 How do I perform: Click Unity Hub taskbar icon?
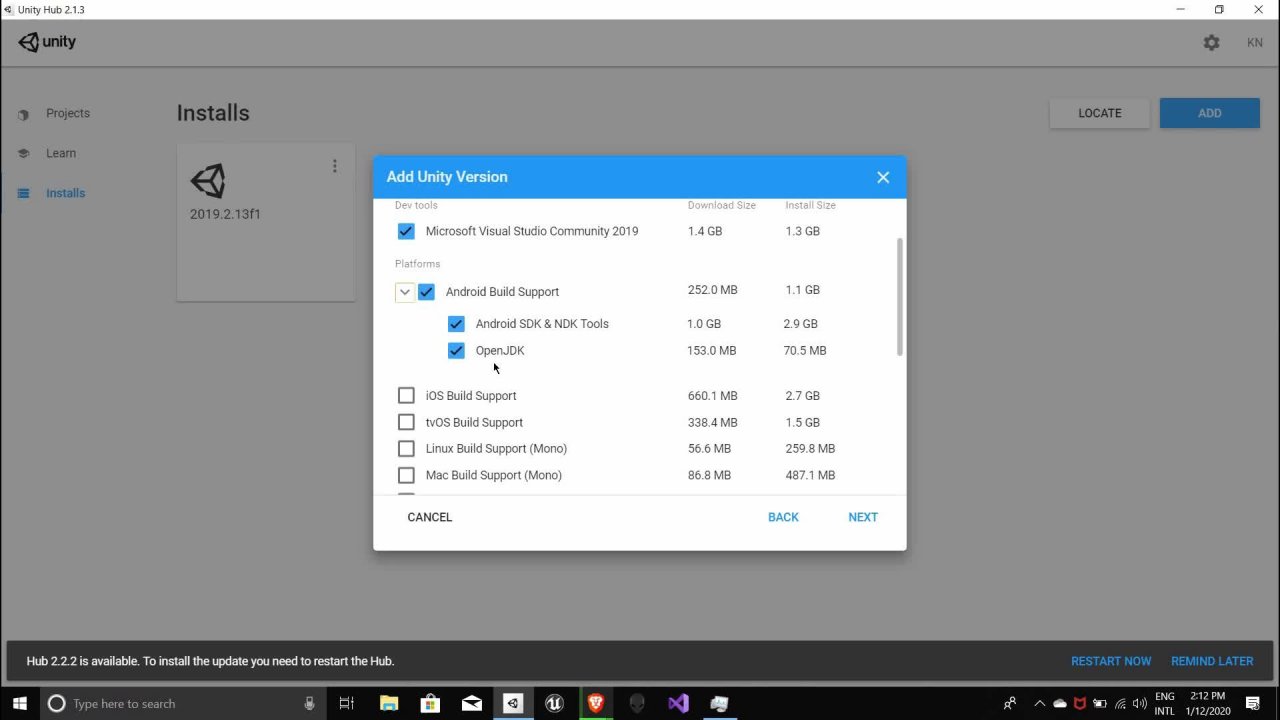tap(513, 704)
